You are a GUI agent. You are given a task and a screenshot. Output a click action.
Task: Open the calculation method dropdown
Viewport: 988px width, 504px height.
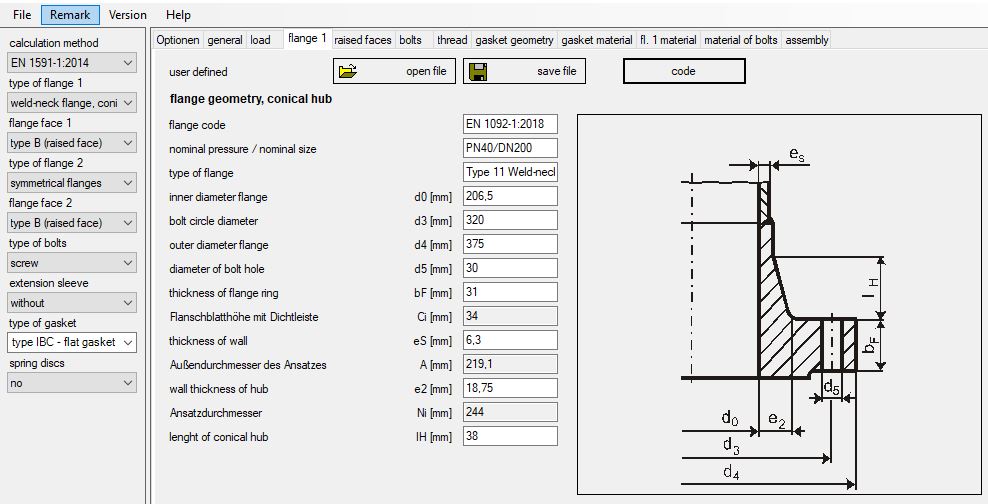pos(72,62)
